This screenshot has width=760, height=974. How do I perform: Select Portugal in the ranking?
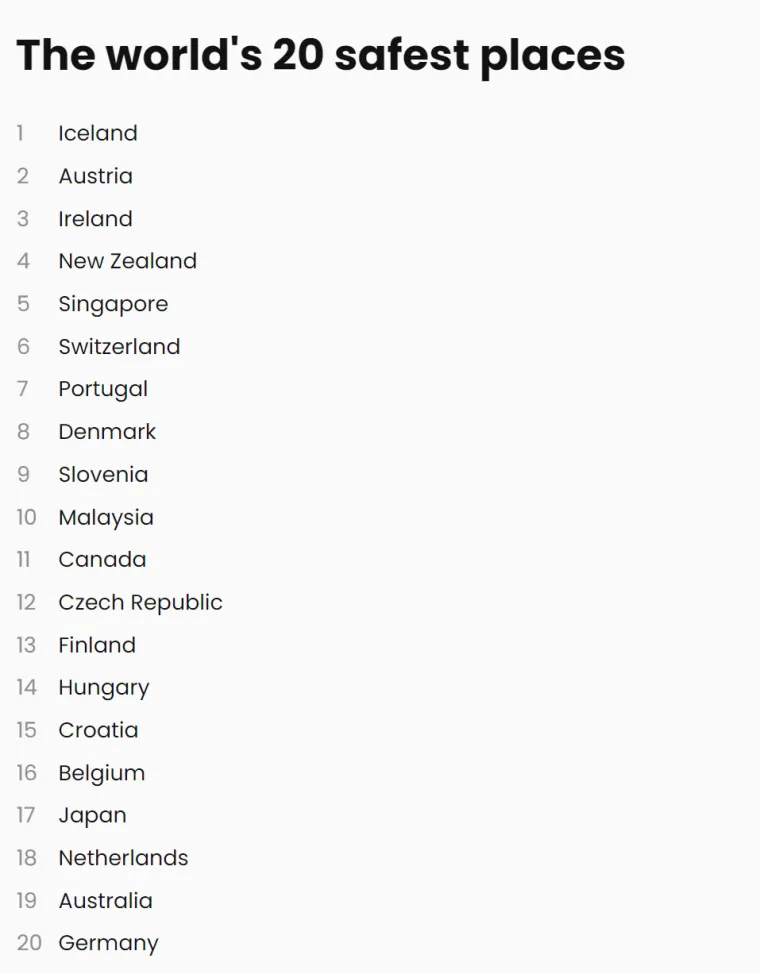click(103, 389)
